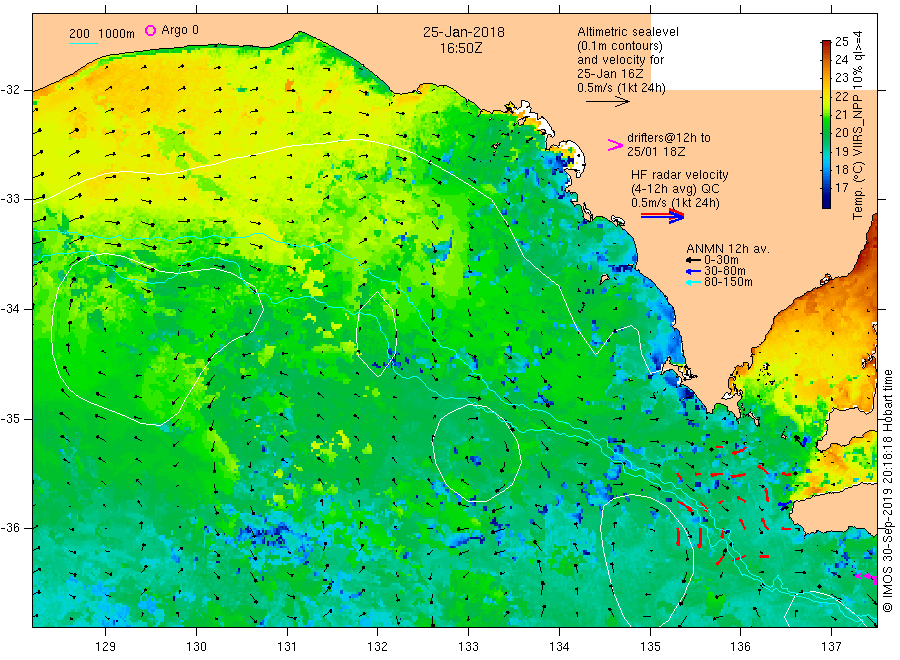Click the magenta Argo circle marker
The image size is (900, 660).
[x=150, y=30]
